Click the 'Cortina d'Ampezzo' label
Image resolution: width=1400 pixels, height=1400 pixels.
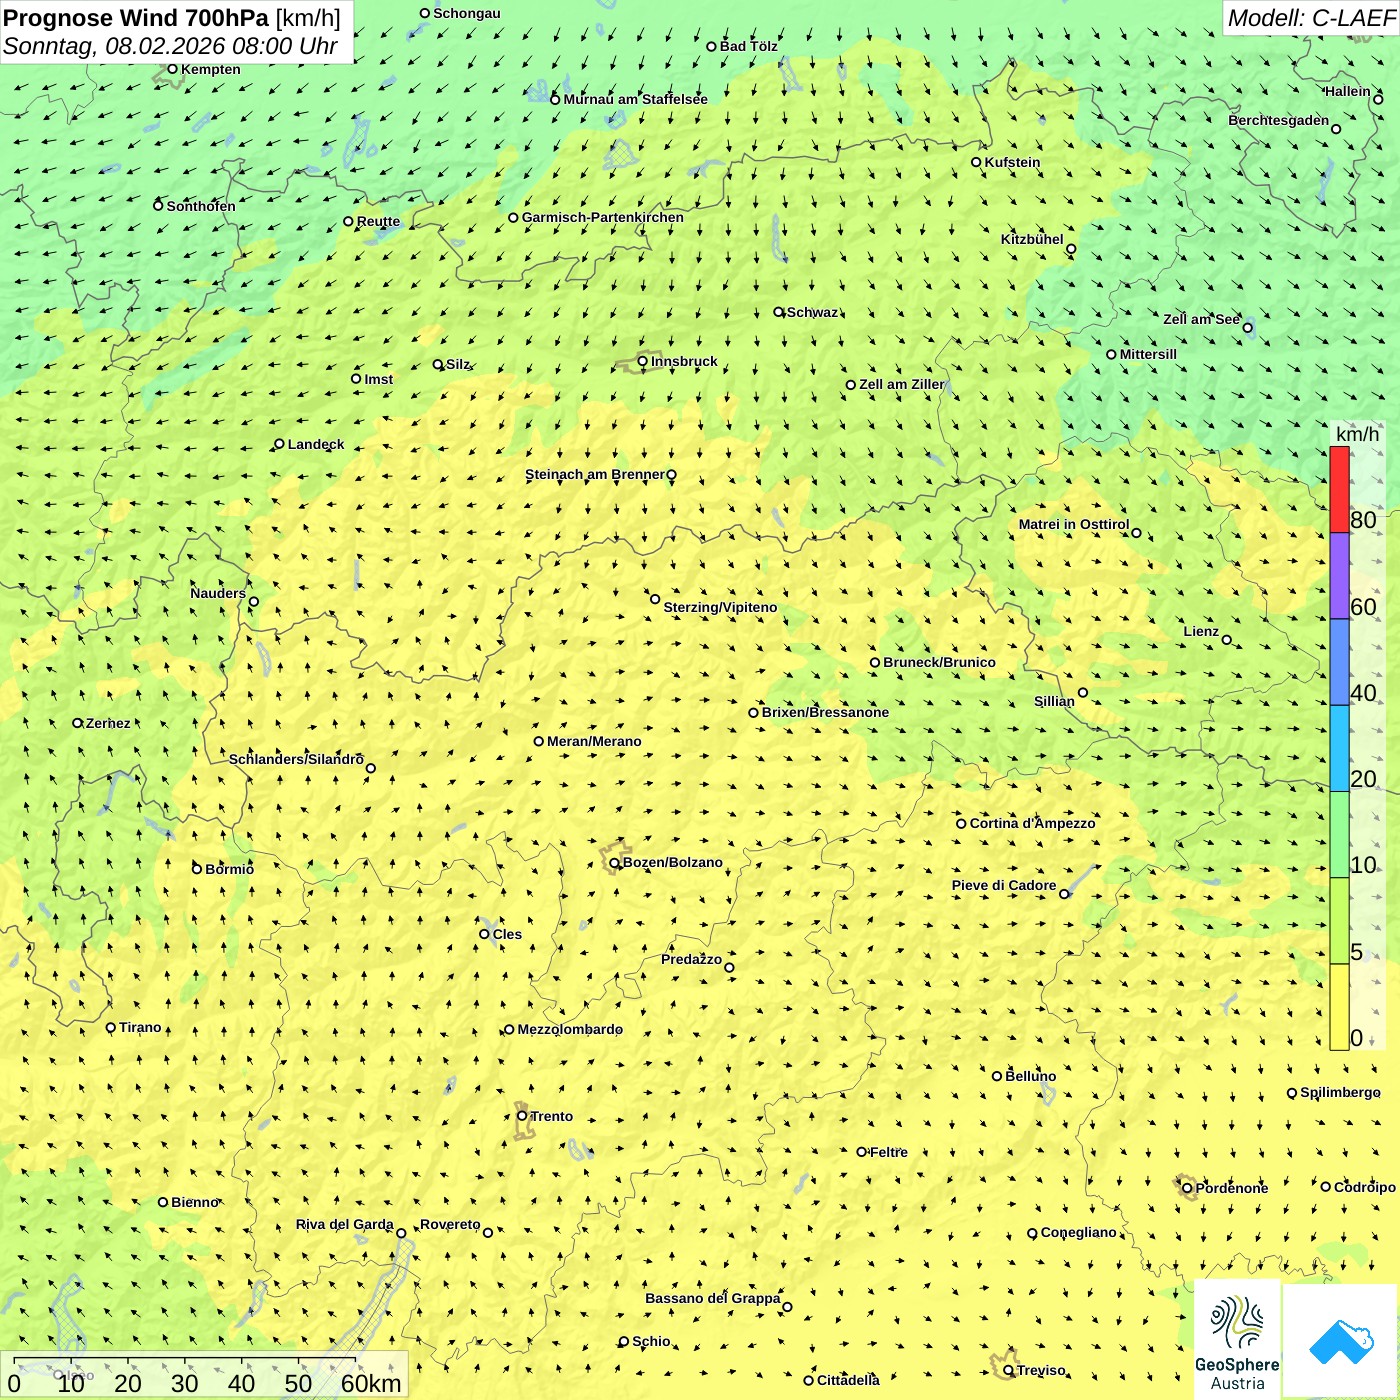tap(1032, 823)
